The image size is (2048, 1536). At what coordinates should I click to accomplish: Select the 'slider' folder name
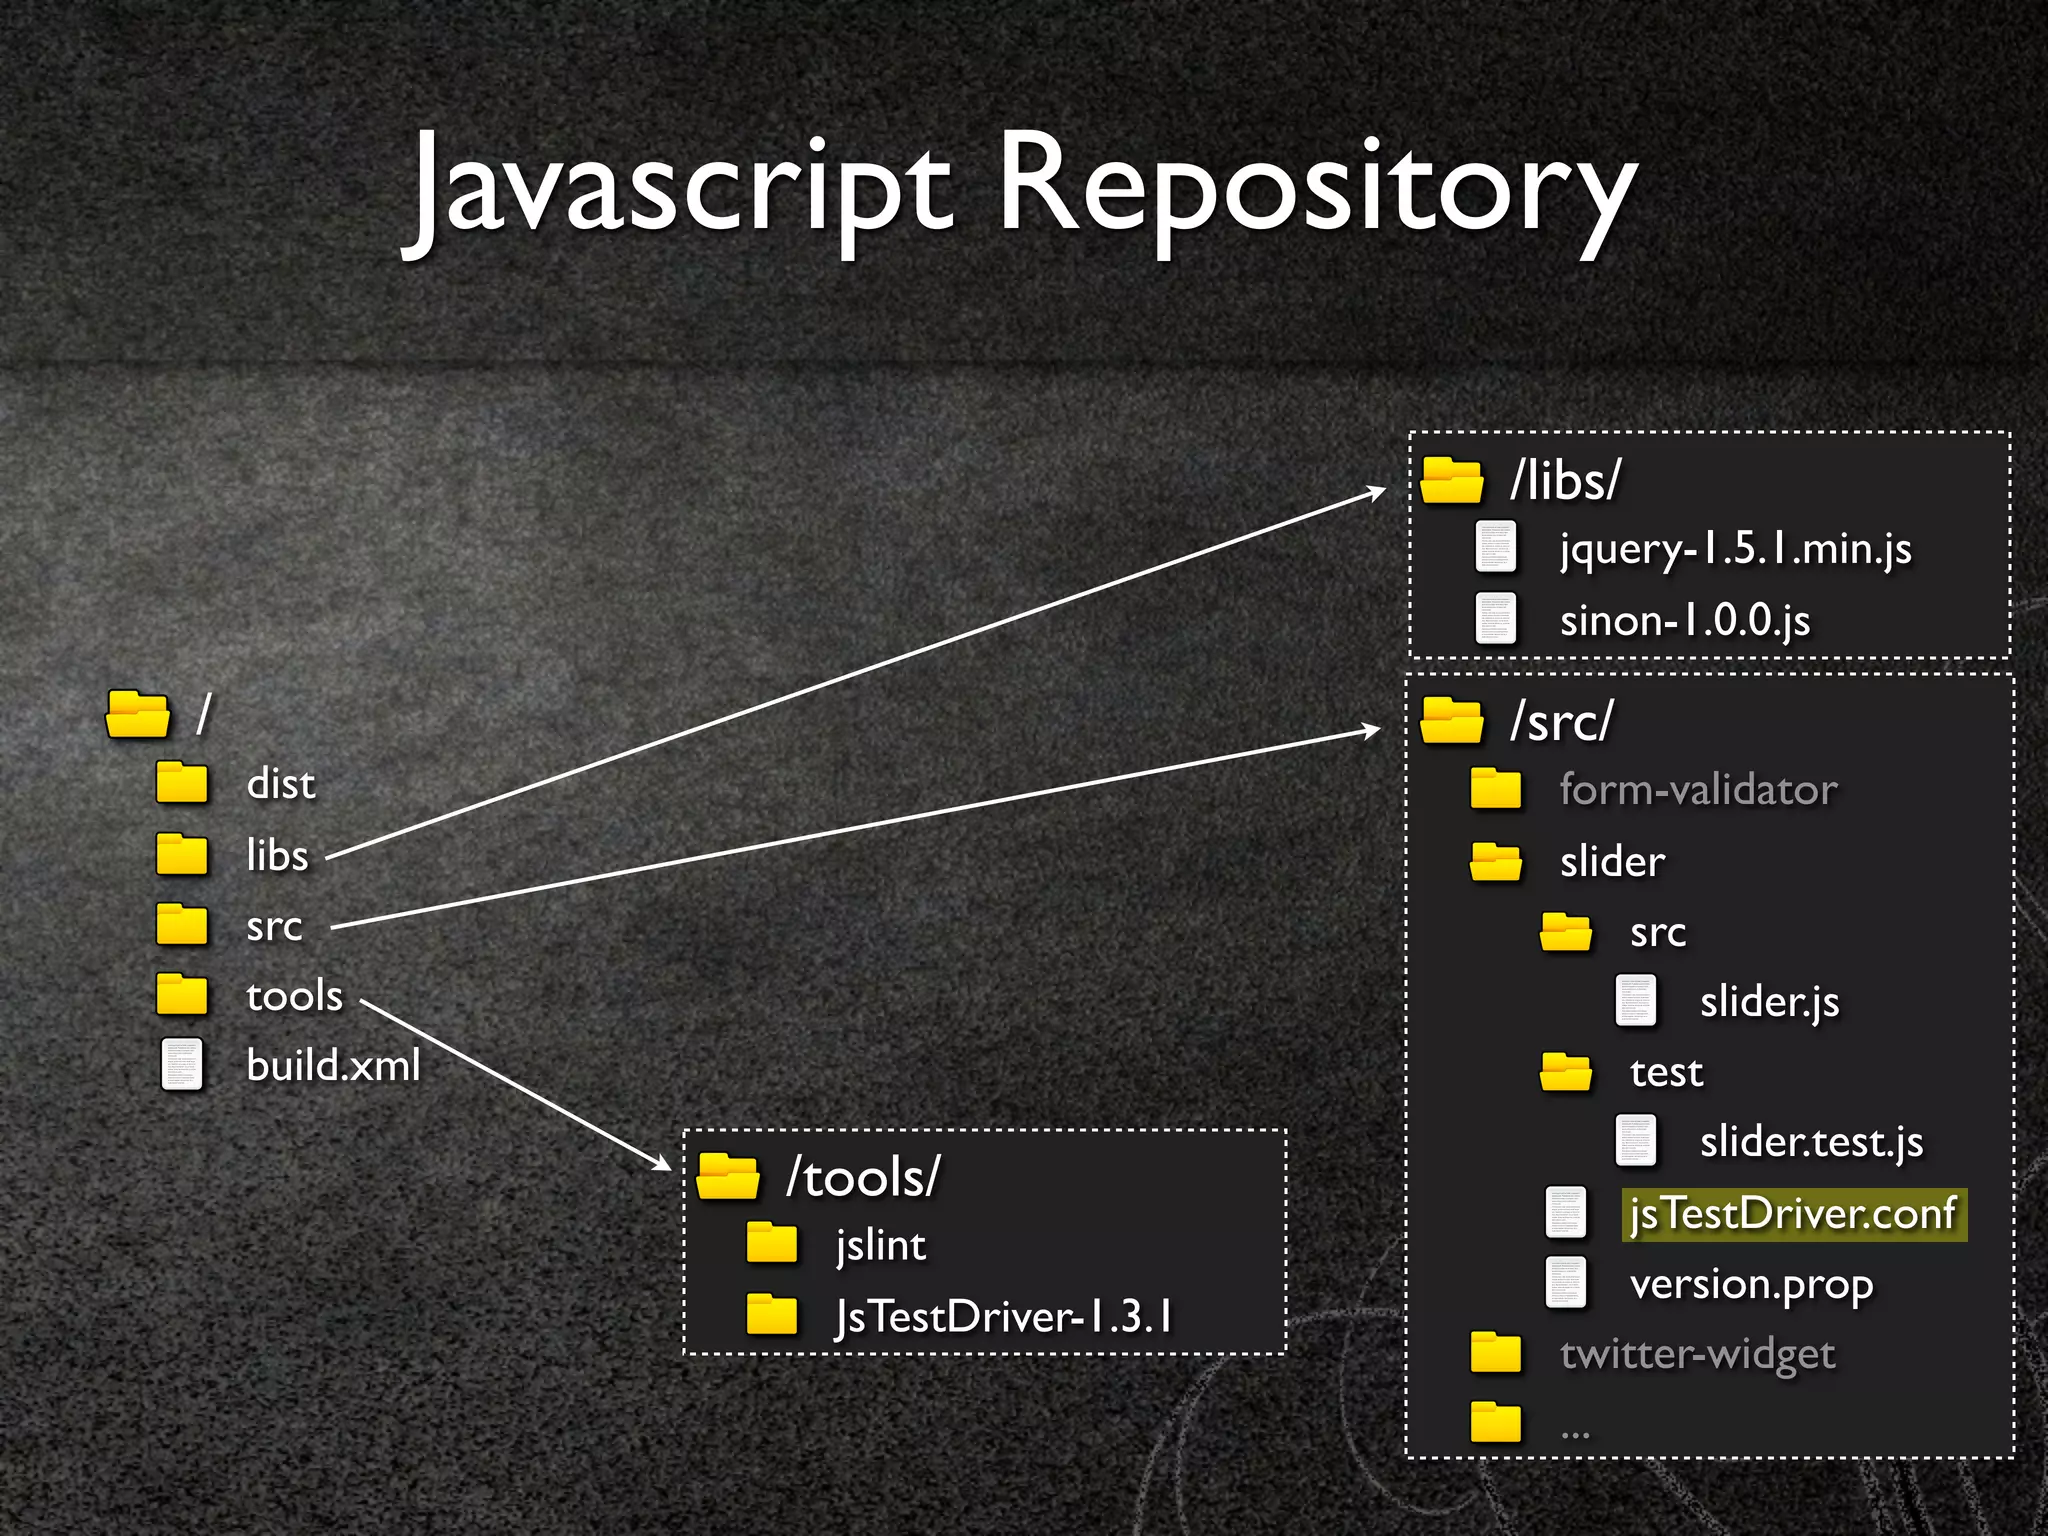1612,862
